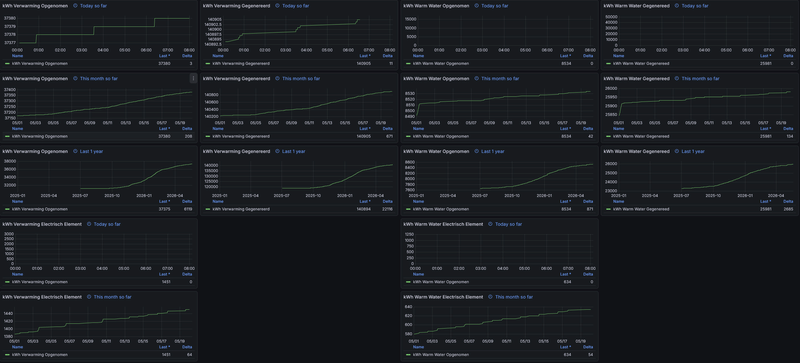Screen dimensions: 800x363
Task: Sort by Name in Warm Water Electrisch Element today legend
Action: 418,274
